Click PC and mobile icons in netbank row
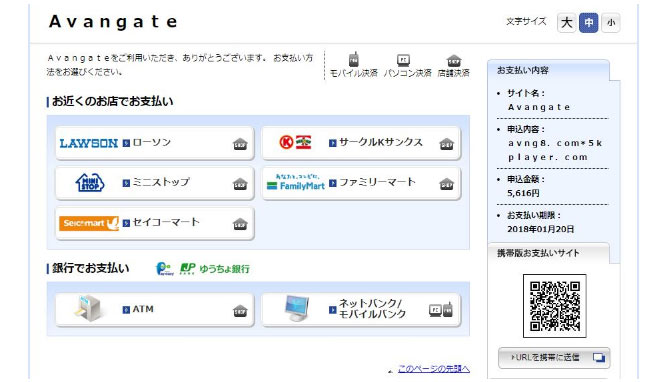This screenshot has height=382, width=671. click(x=441, y=309)
